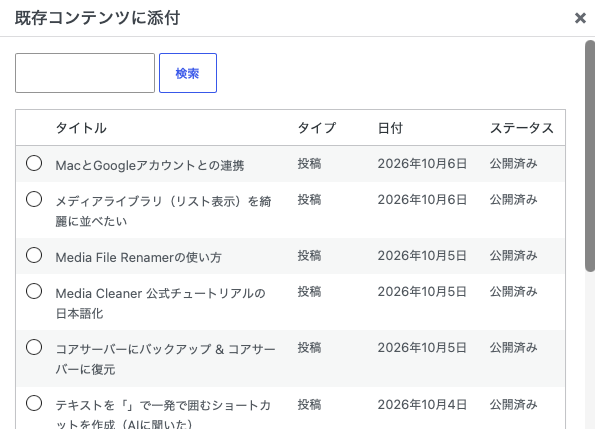Click the タイプ column header
The width and height of the screenshot is (595, 429).
tap(317, 128)
